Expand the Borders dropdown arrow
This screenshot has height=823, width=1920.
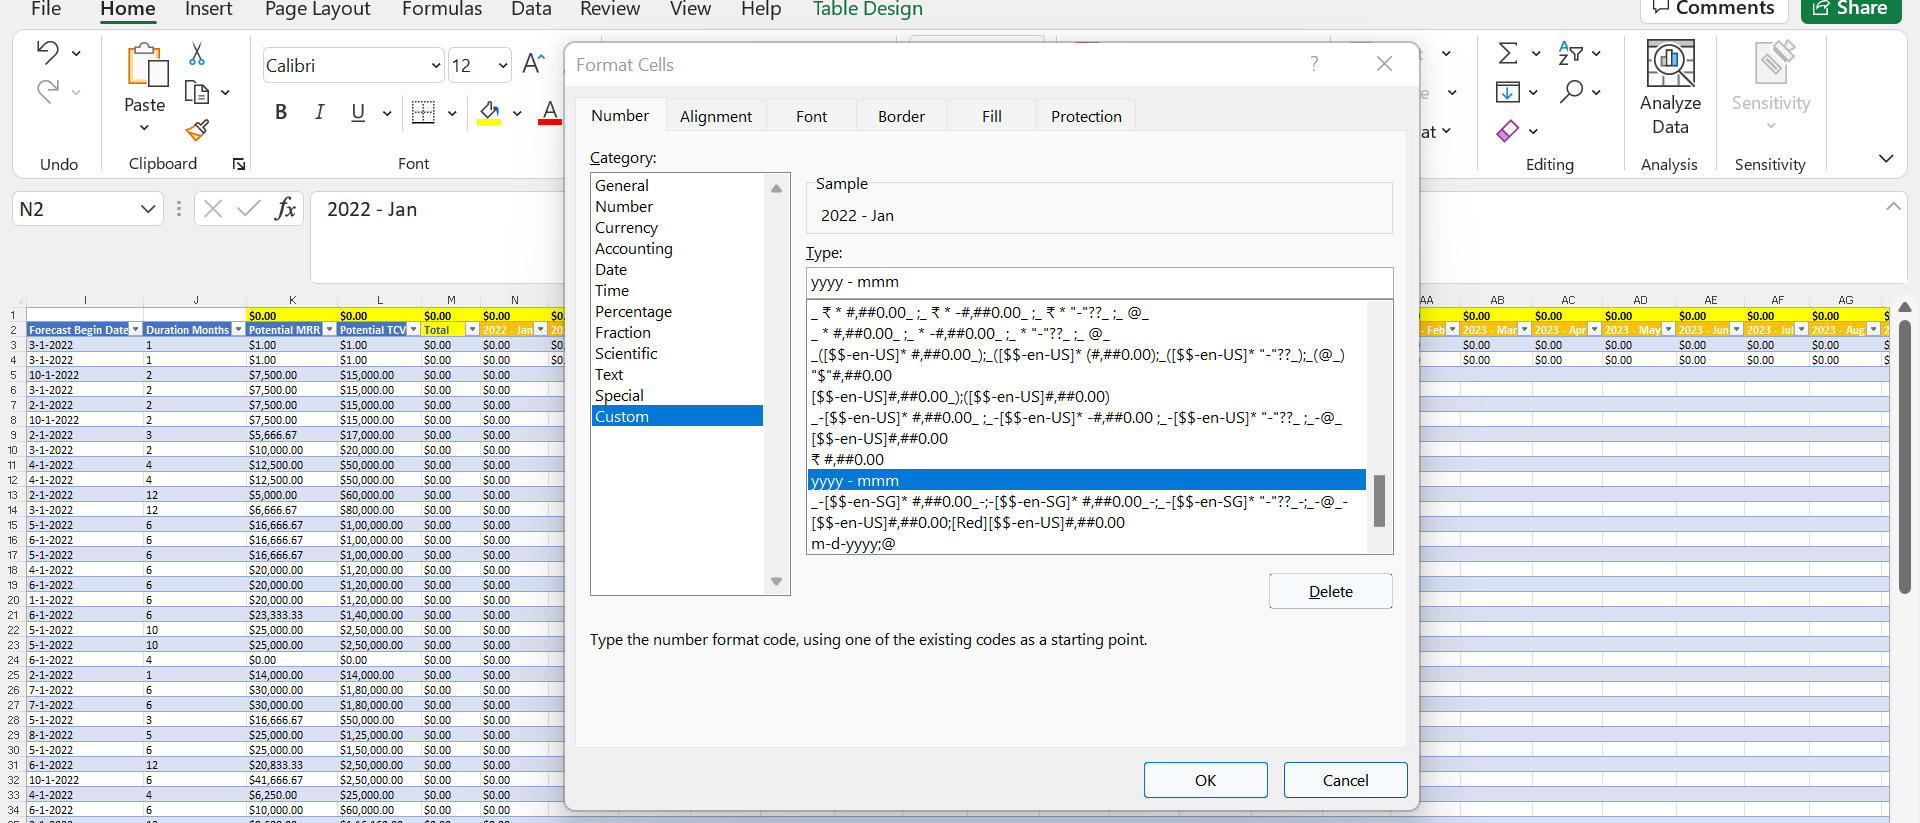tap(452, 113)
